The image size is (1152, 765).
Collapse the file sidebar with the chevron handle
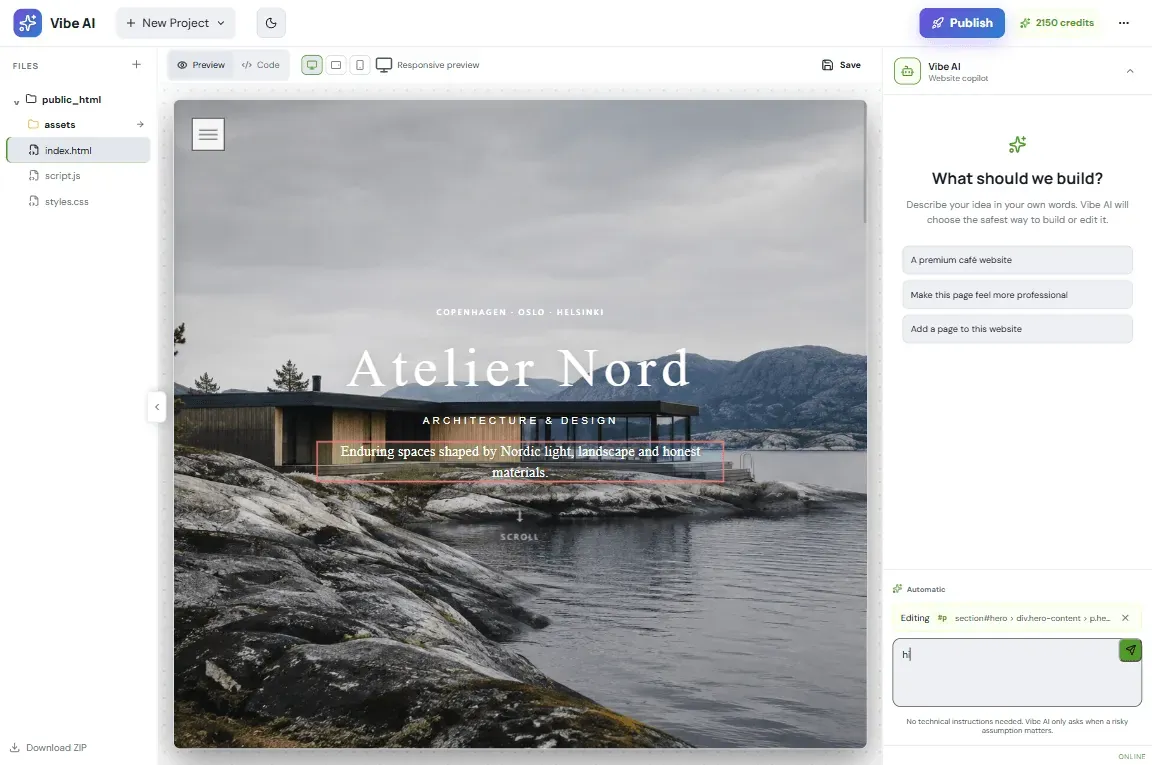(x=156, y=406)
